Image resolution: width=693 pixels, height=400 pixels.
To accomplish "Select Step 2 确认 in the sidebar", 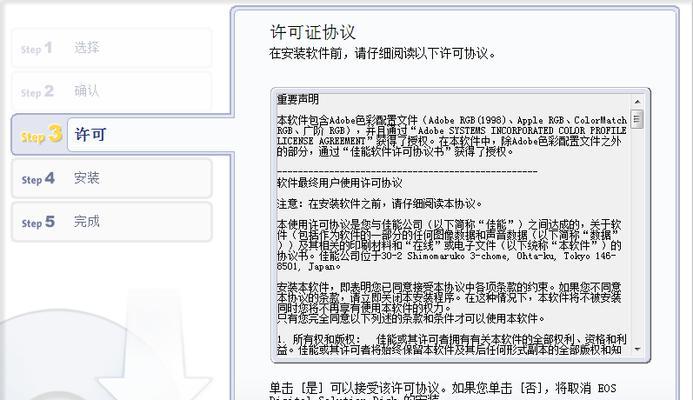I will pos(111,91).
